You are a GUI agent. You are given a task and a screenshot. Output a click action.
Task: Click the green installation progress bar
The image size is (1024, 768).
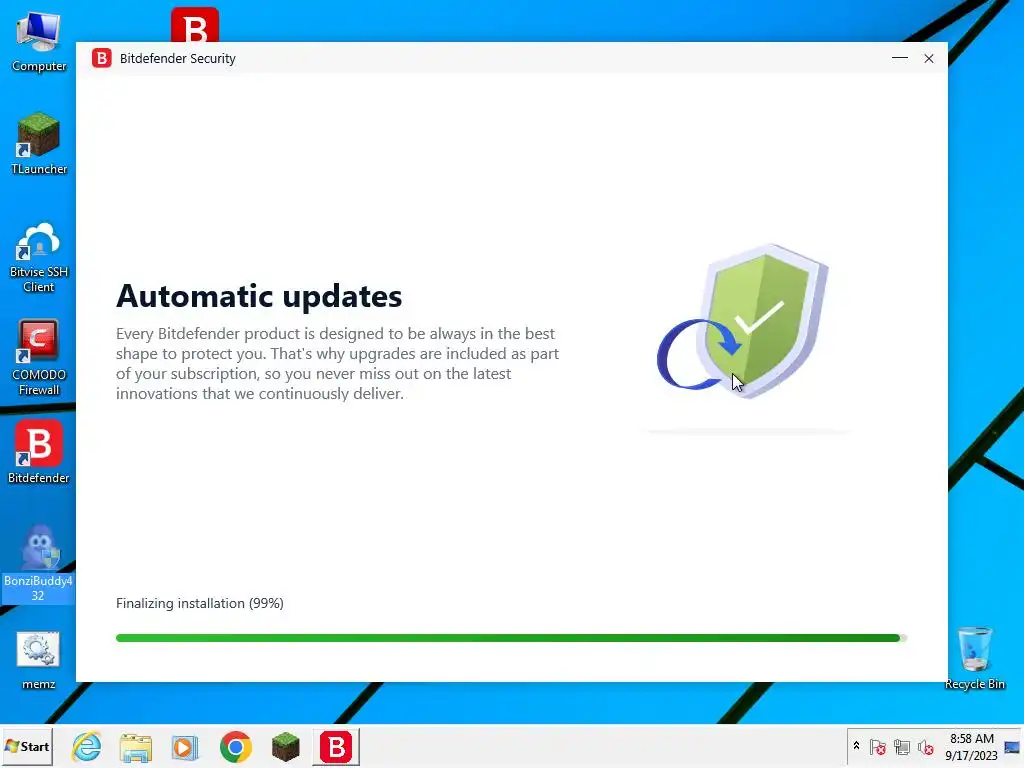pos(511,638)
